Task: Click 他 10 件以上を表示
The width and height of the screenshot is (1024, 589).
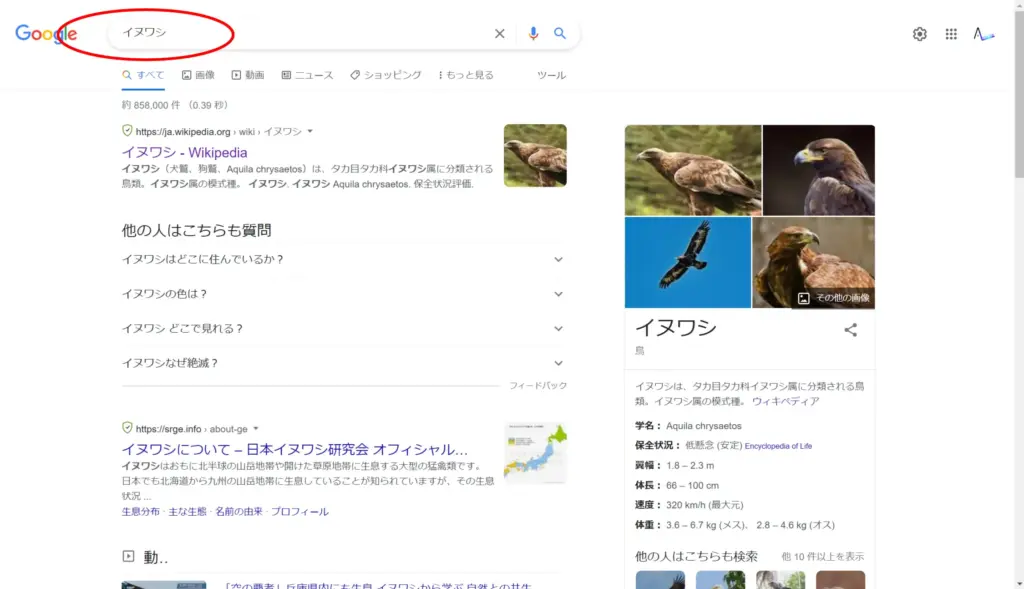Action: [x=823, y=557]
